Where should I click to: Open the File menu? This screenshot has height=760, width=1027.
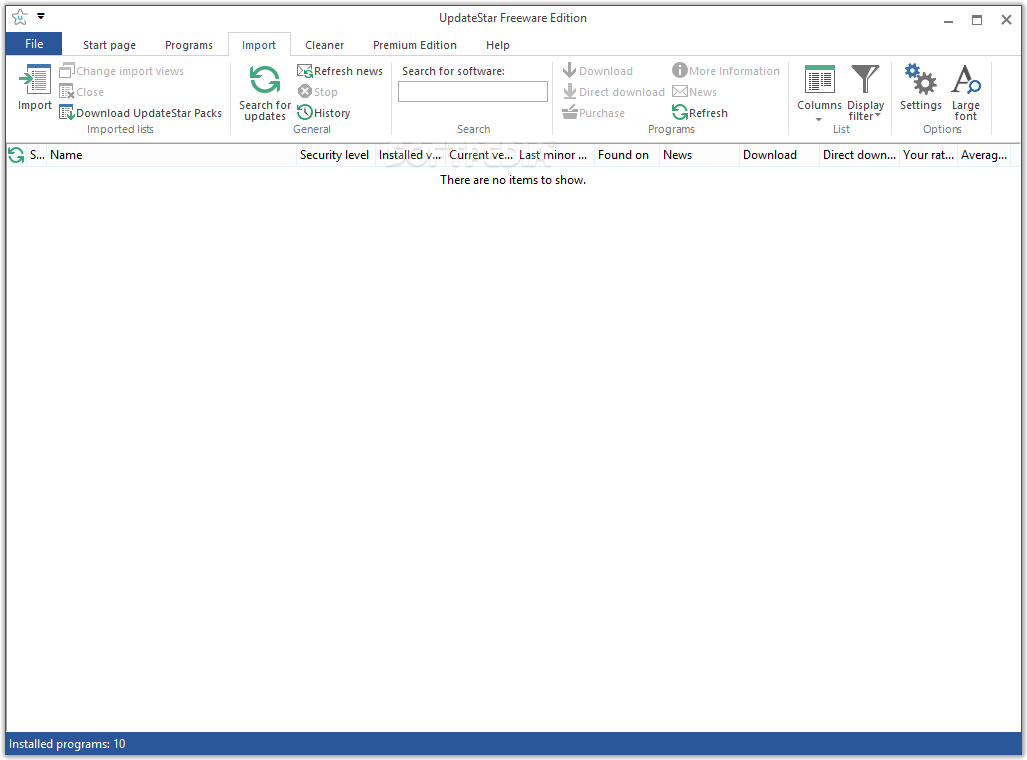click(34, 44)
